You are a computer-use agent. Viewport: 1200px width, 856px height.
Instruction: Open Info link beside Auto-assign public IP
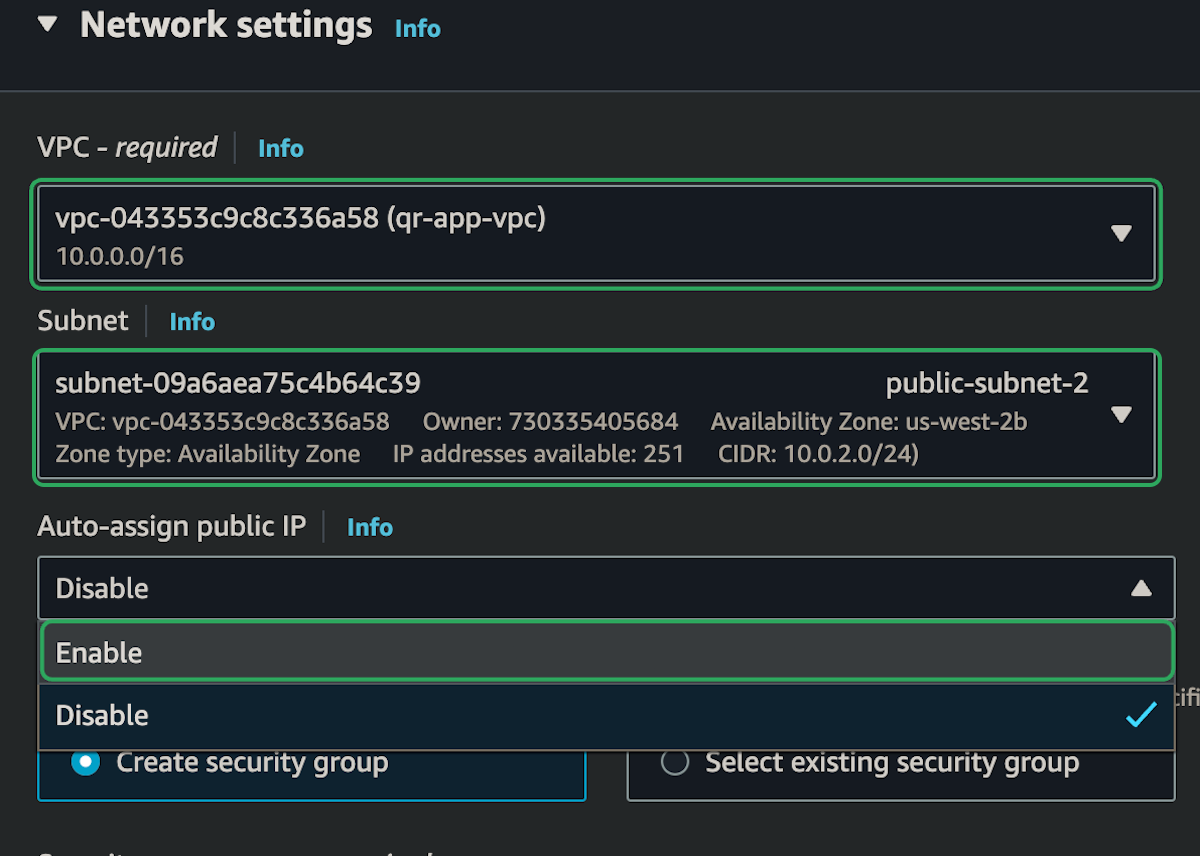point(370,527)
